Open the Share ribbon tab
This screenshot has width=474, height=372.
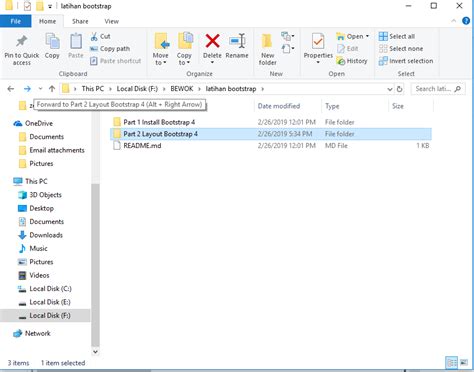pos(80,21)
